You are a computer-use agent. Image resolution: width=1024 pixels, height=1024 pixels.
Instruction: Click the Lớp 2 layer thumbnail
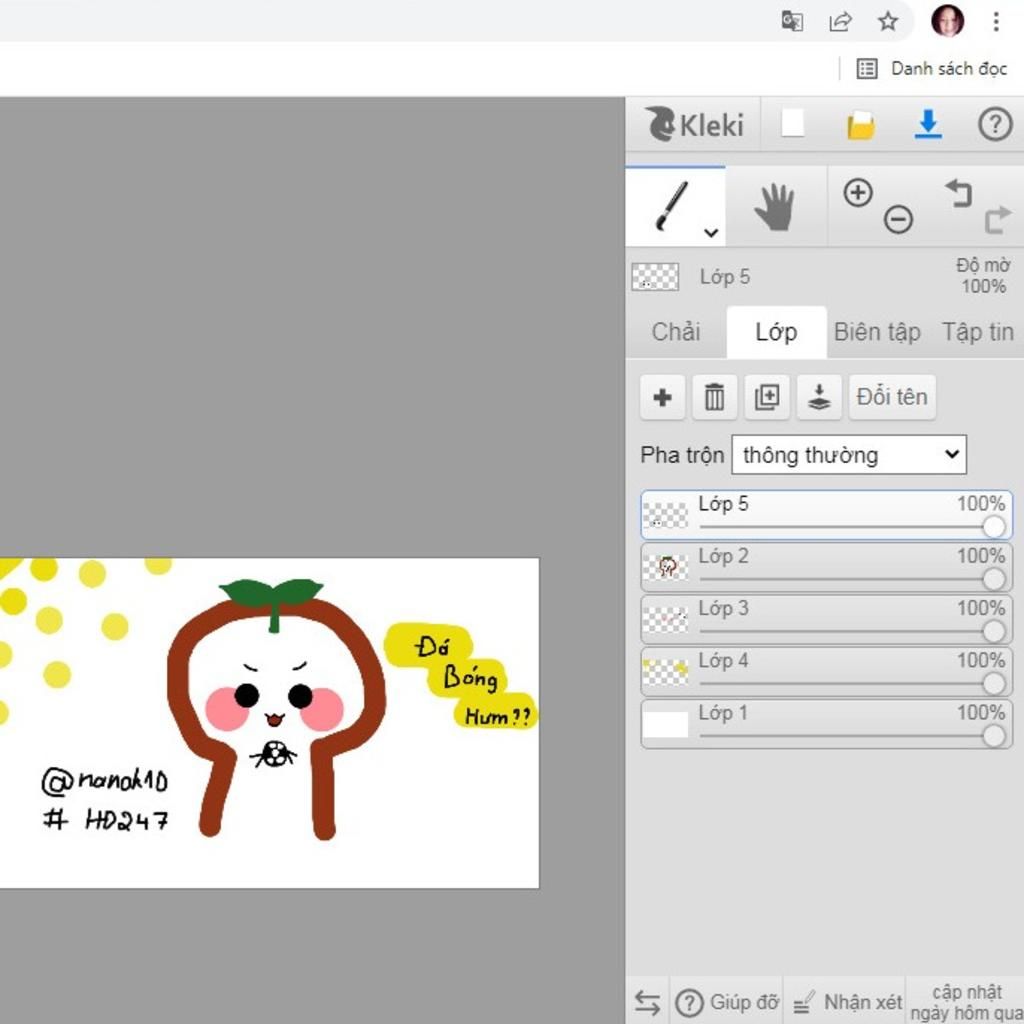665,568
